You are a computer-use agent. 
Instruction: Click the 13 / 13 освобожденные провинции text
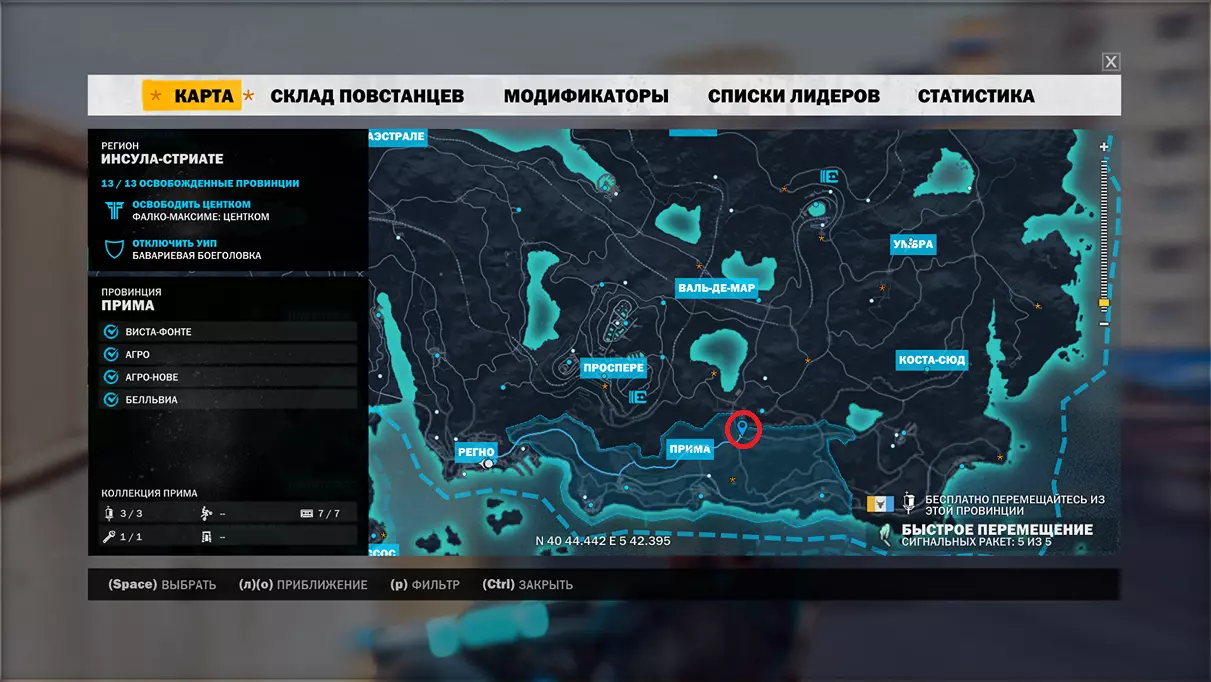click(200, 184)
